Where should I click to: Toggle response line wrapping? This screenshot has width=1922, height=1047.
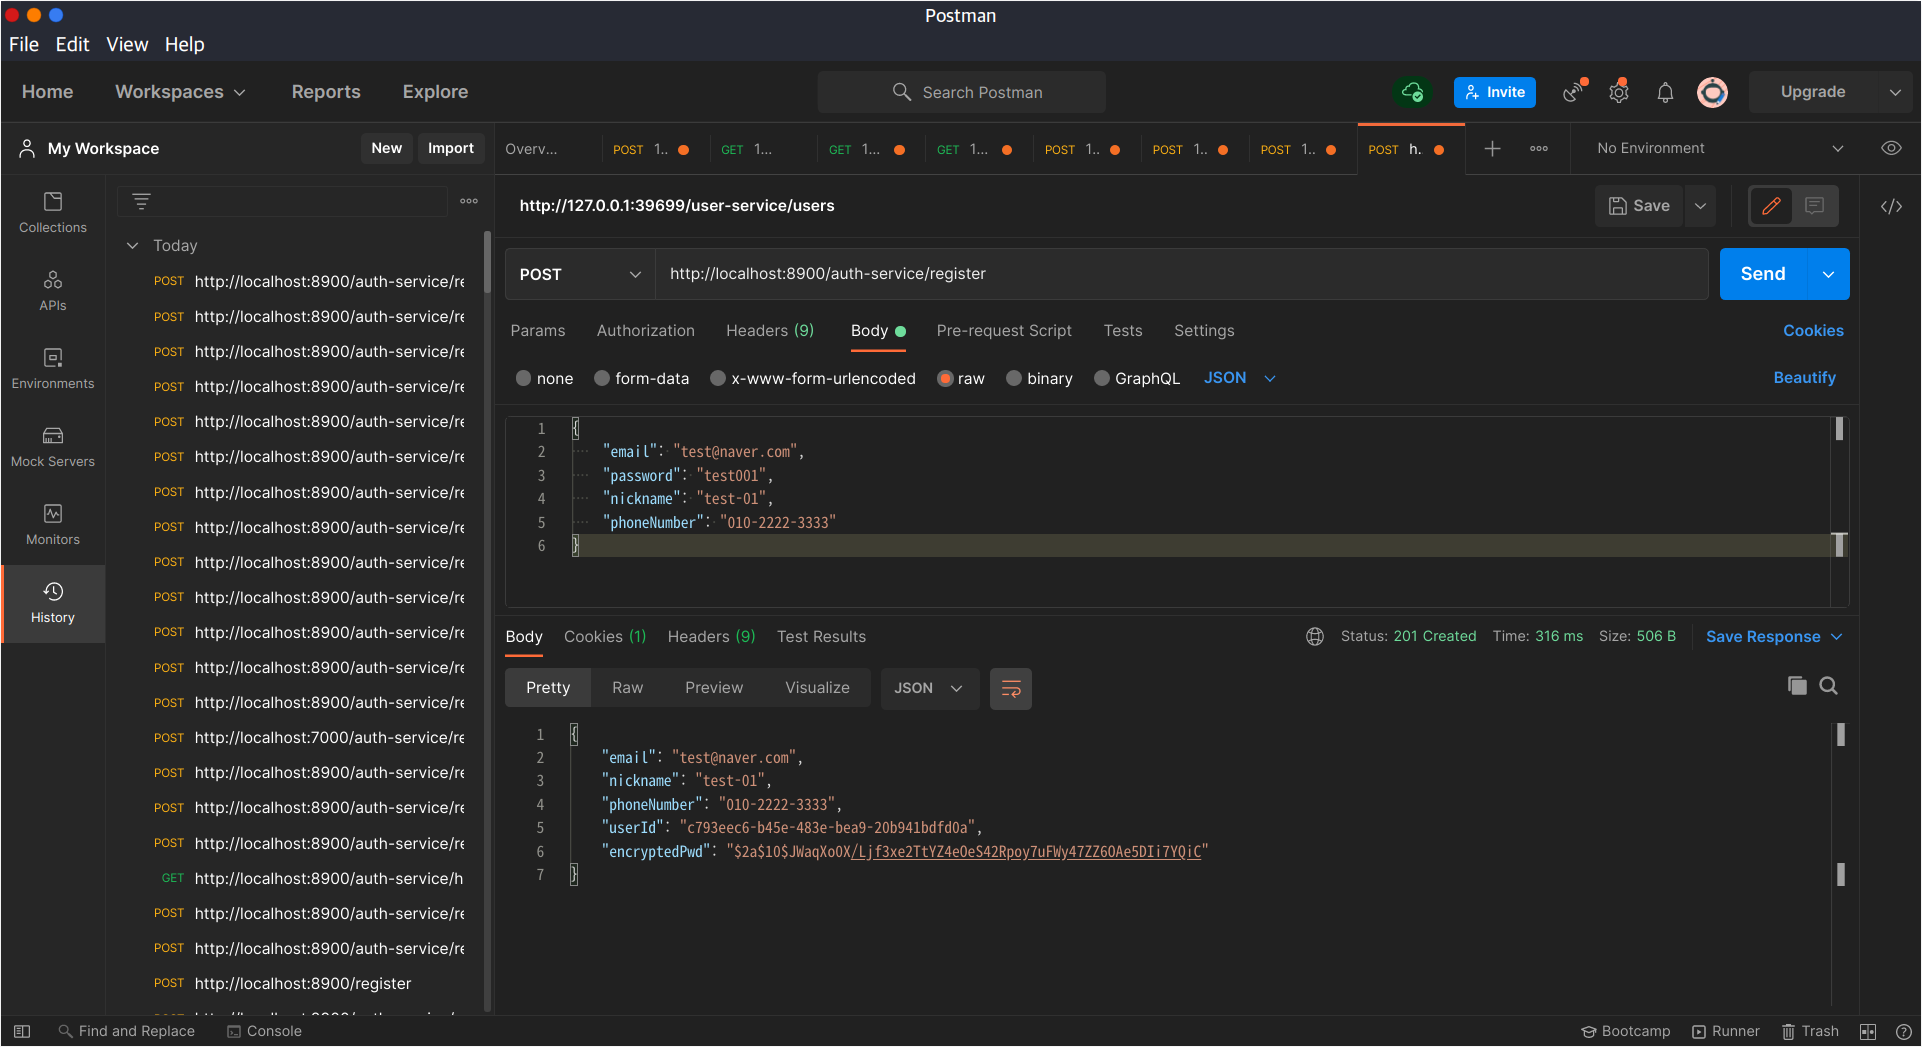[x=1011, y=688]
